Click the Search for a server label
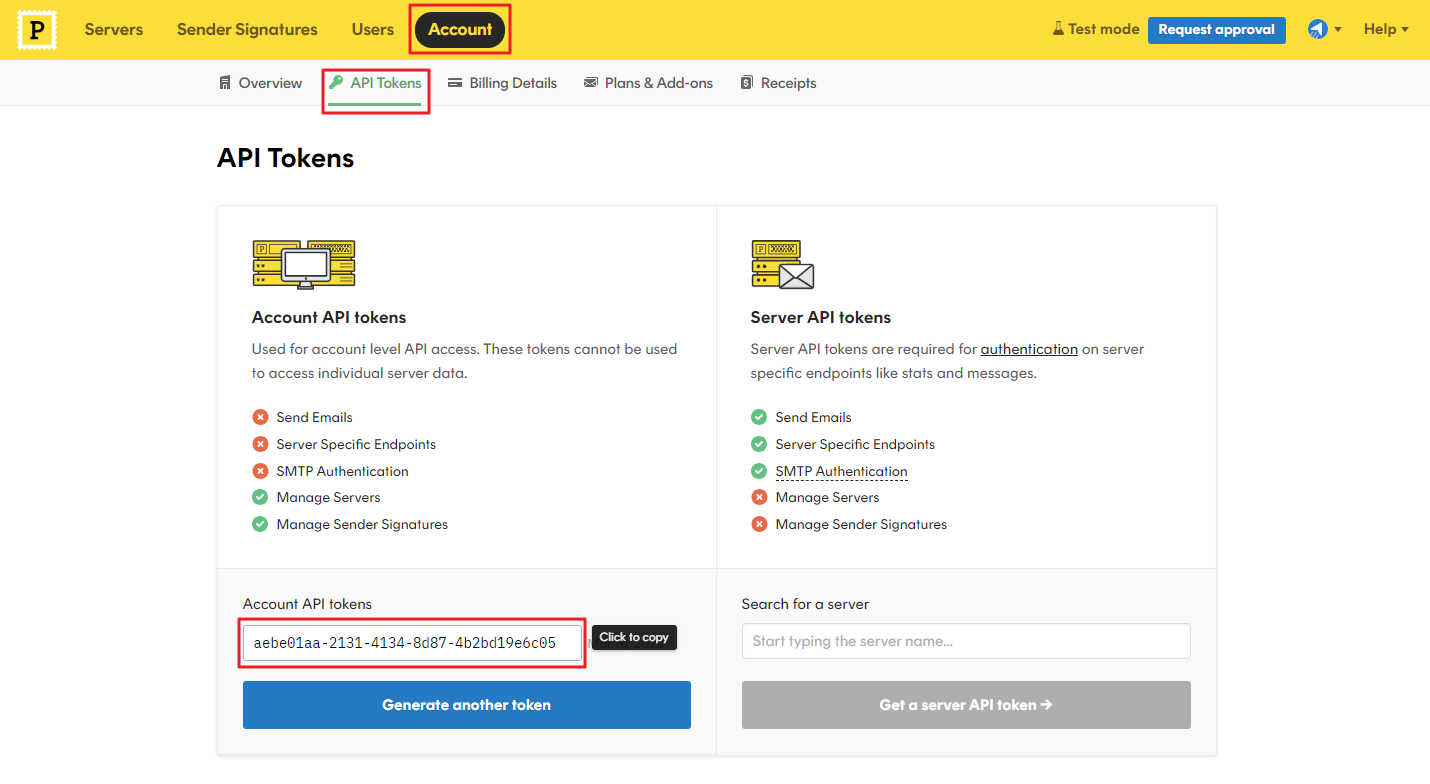This screenshot has width=1430, height=784. coord(805,604)
